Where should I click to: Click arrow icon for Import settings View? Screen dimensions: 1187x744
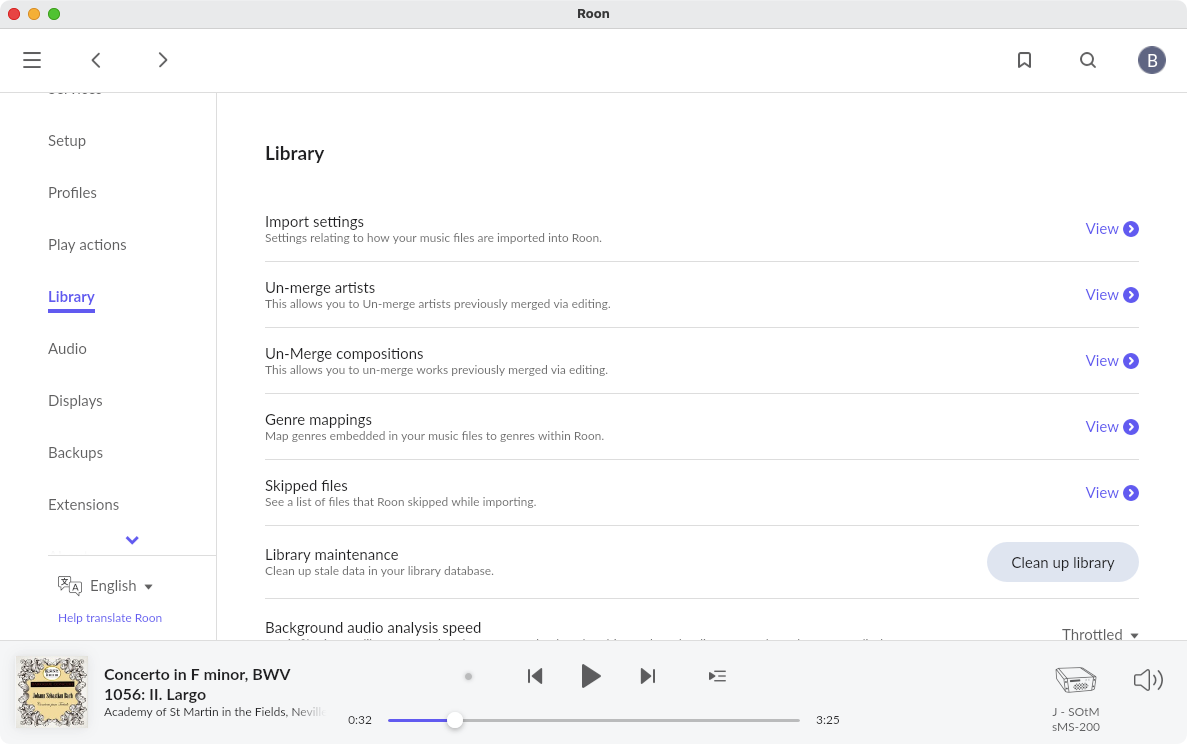click(1131, 229)
